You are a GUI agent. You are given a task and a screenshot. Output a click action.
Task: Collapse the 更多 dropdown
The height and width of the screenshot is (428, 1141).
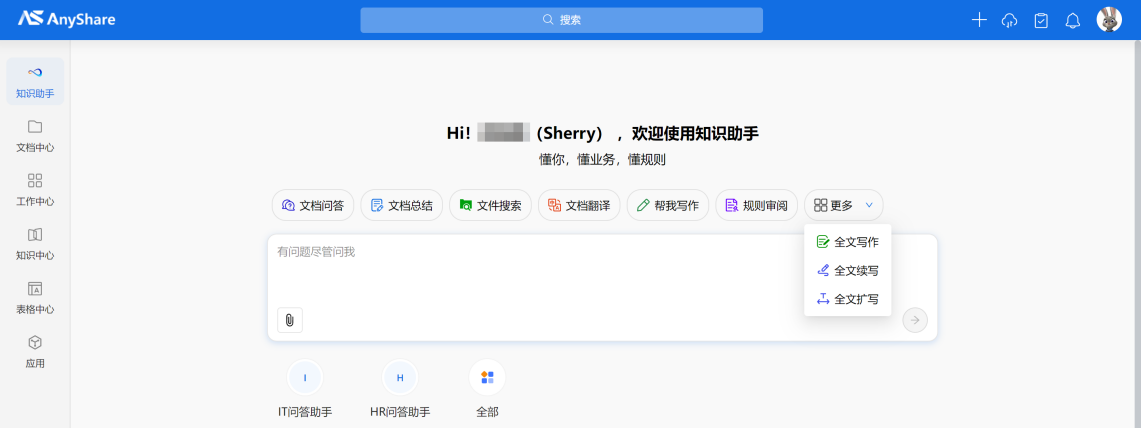pyautogui.click(x=843, y=206)
